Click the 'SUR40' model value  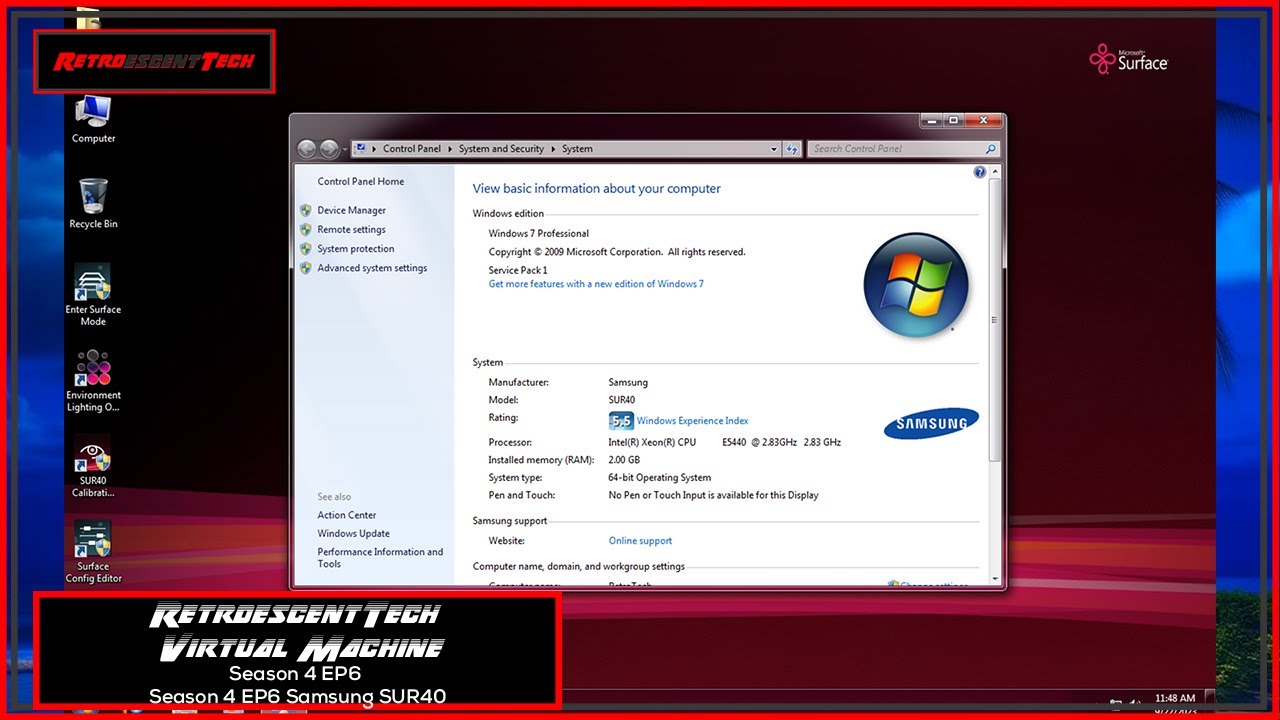[x=621, y=400]
